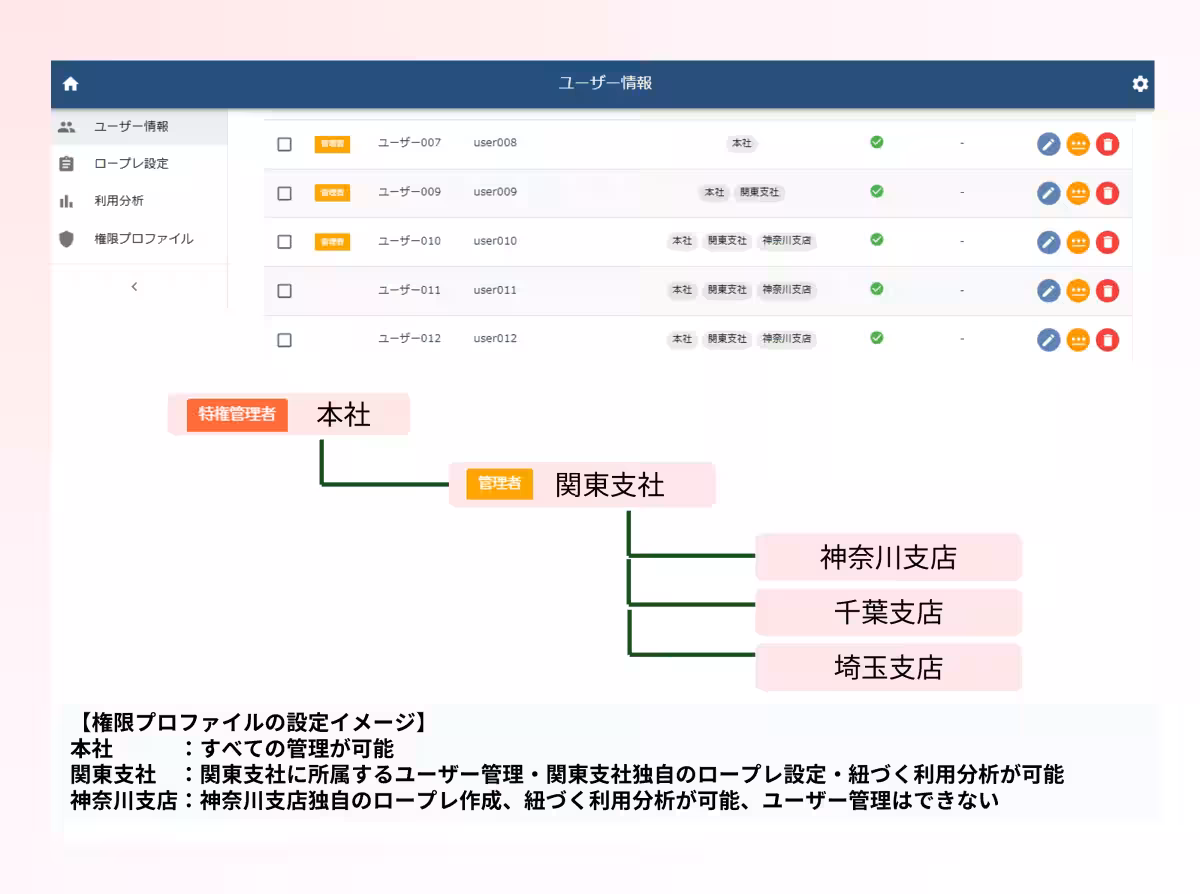The image size is (1200, 894).
Task: Click the name ユーザー011
Action: (409, 290)
